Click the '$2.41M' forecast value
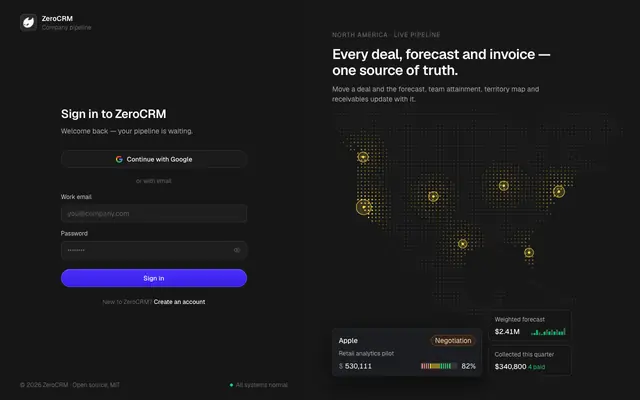The image size is (640, 400). point(507,331)
